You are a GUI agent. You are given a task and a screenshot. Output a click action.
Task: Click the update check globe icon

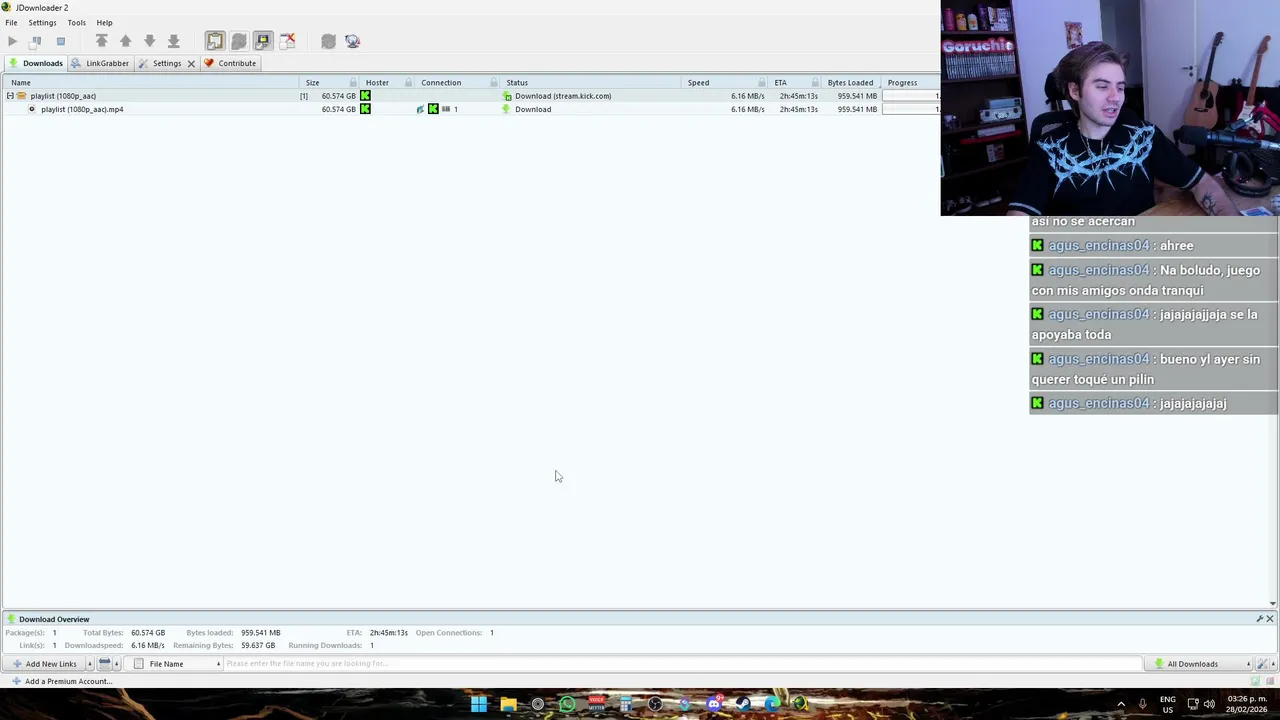tap(352, 41)
